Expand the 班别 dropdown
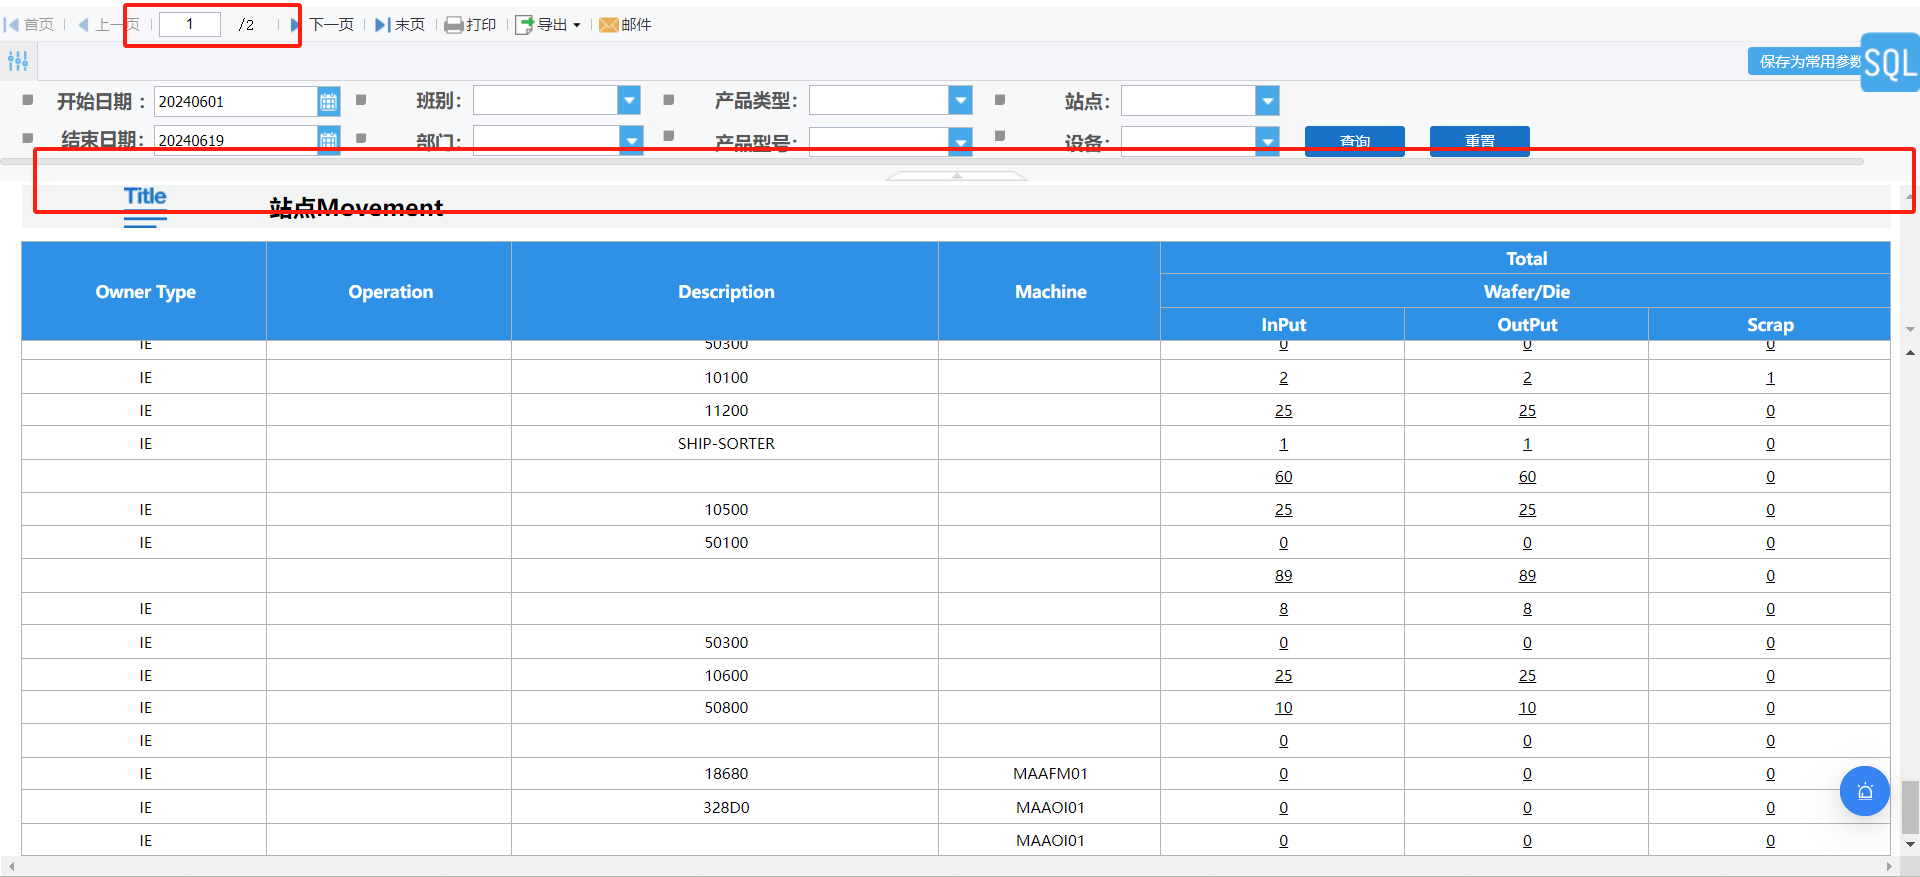The height and width of the screenshot is (877, 1920). tap(629, 100)
